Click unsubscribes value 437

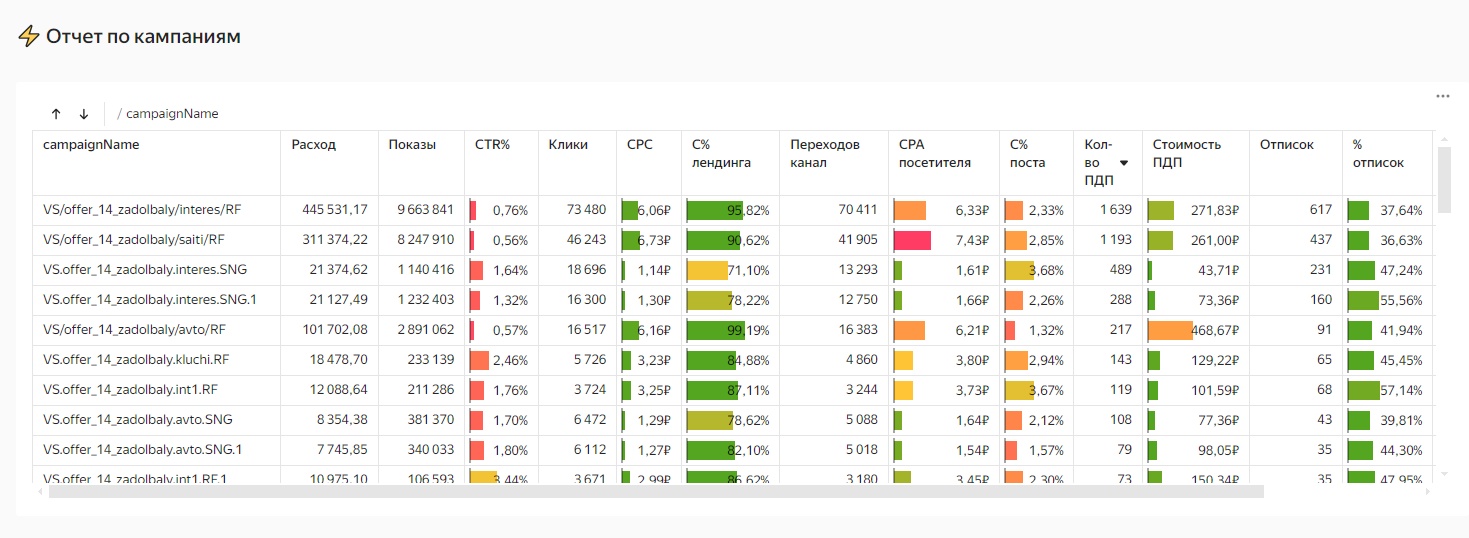[1321, 240]
